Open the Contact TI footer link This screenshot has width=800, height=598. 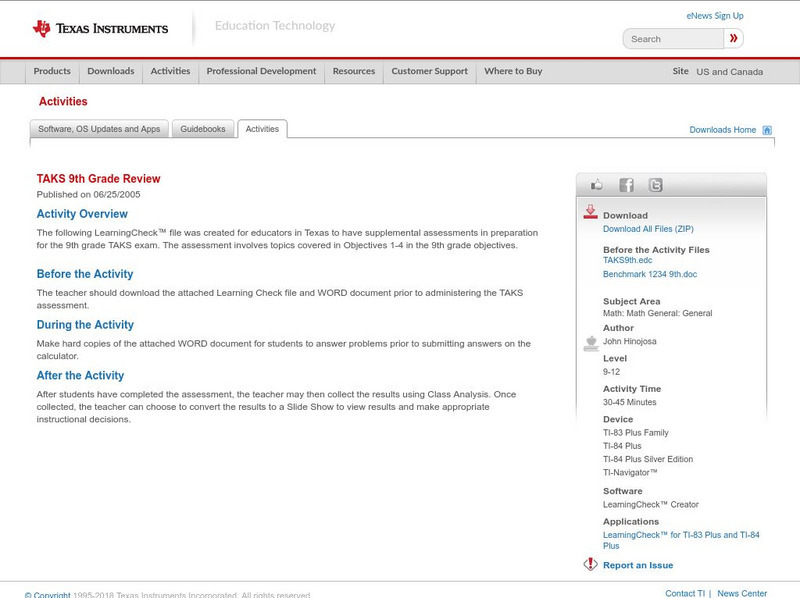685,593
